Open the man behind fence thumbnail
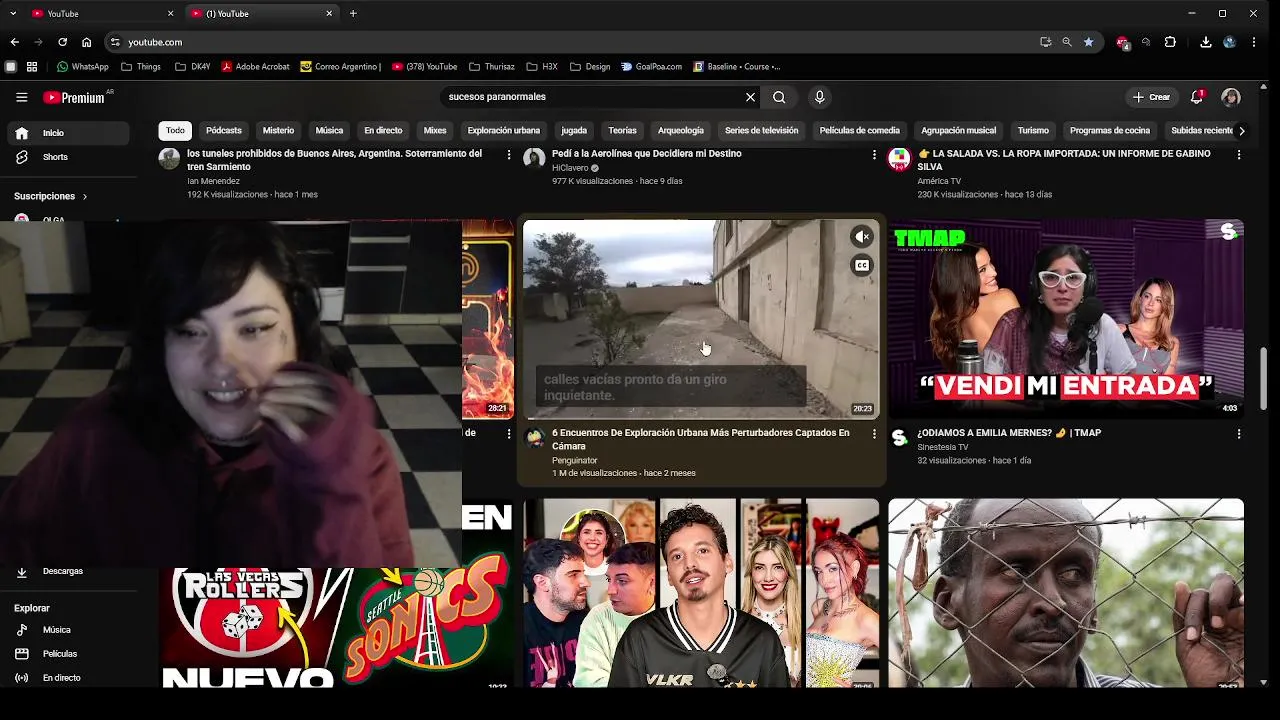The width and height of the screenshot is (1280, 720). coord(1066,593)
